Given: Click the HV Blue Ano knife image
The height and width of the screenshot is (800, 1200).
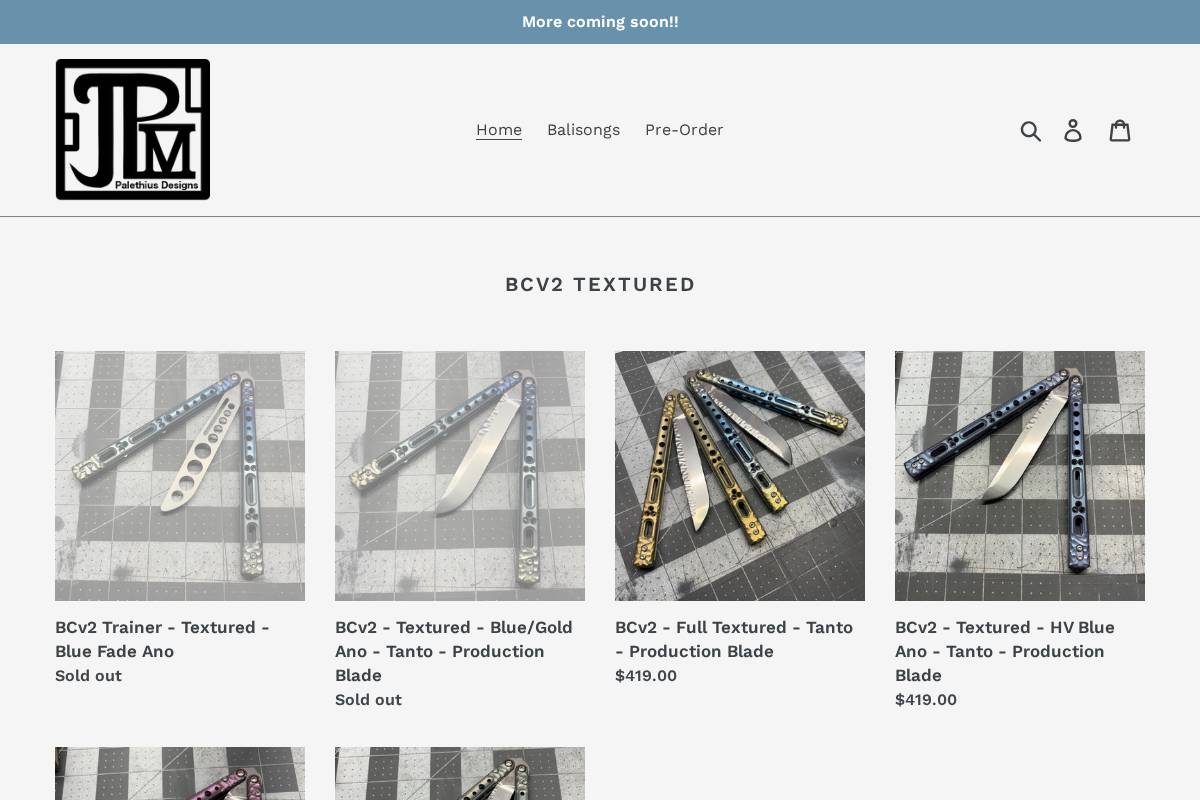Looking at the screenshot, I should (1020, 476).
